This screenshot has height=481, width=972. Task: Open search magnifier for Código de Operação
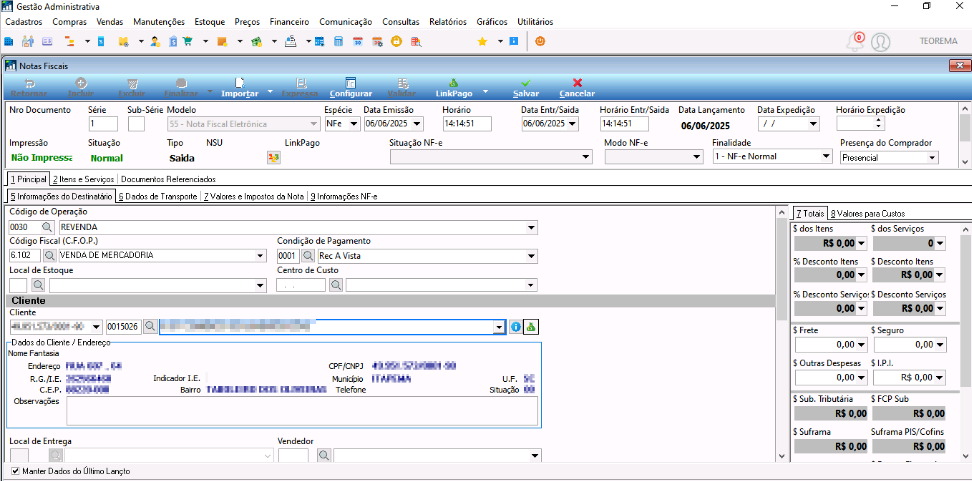(x=48, y=227)
